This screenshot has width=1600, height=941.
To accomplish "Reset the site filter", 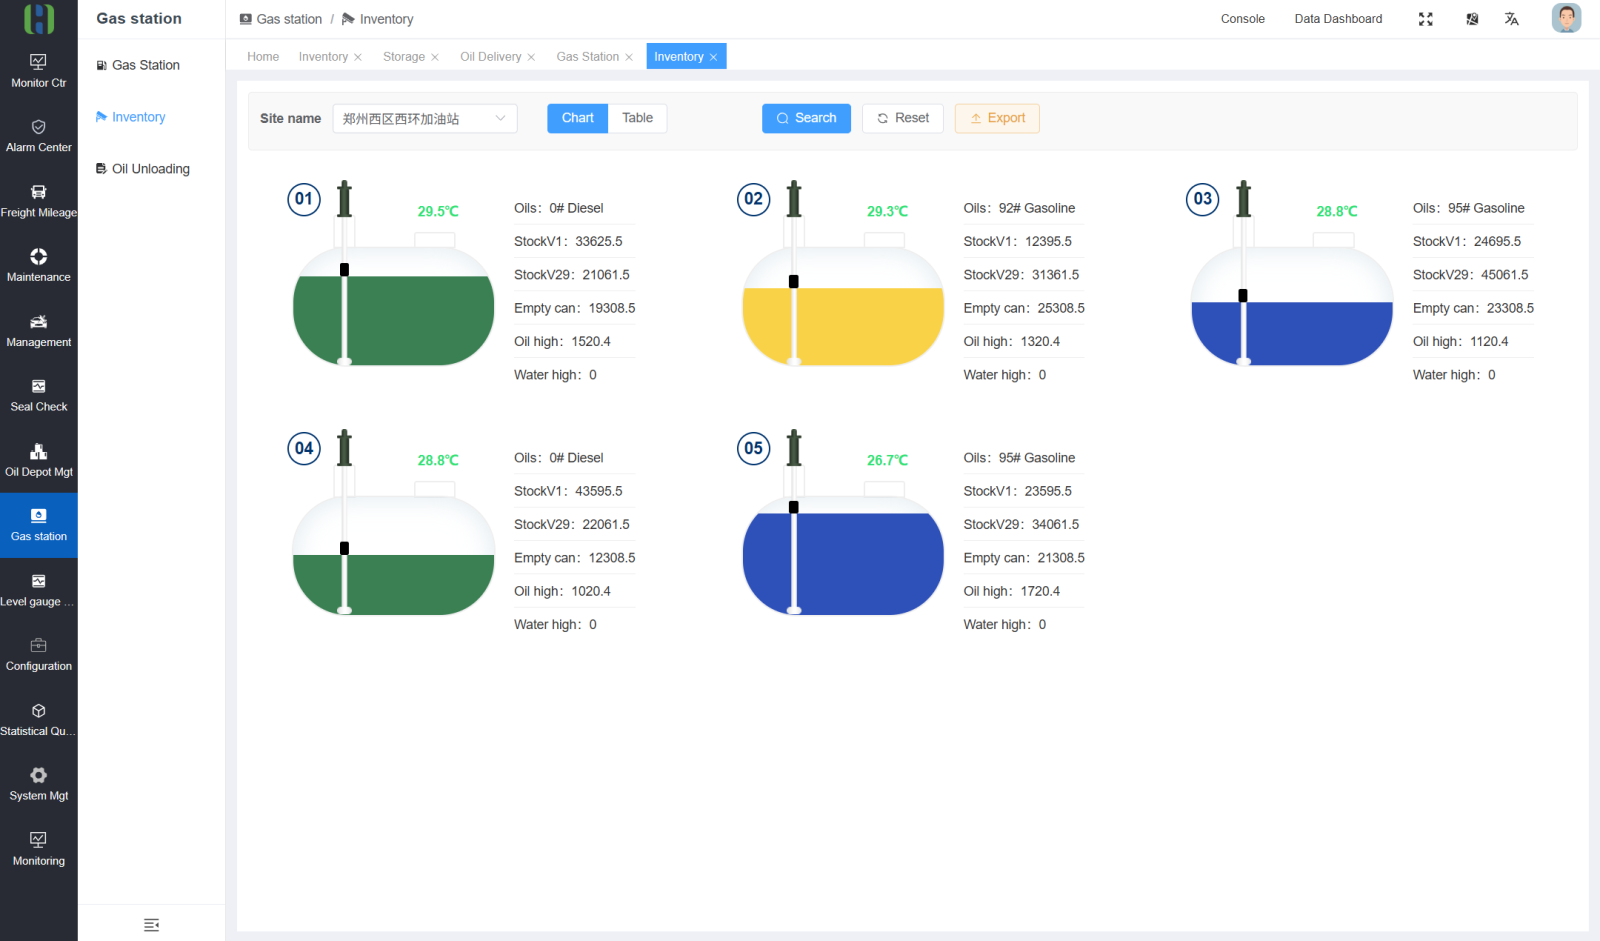I will click(903, 118).
